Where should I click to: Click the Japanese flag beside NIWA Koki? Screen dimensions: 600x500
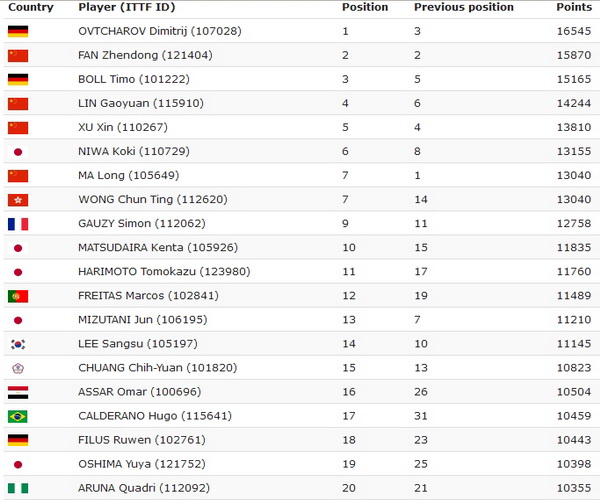(18, 152)
